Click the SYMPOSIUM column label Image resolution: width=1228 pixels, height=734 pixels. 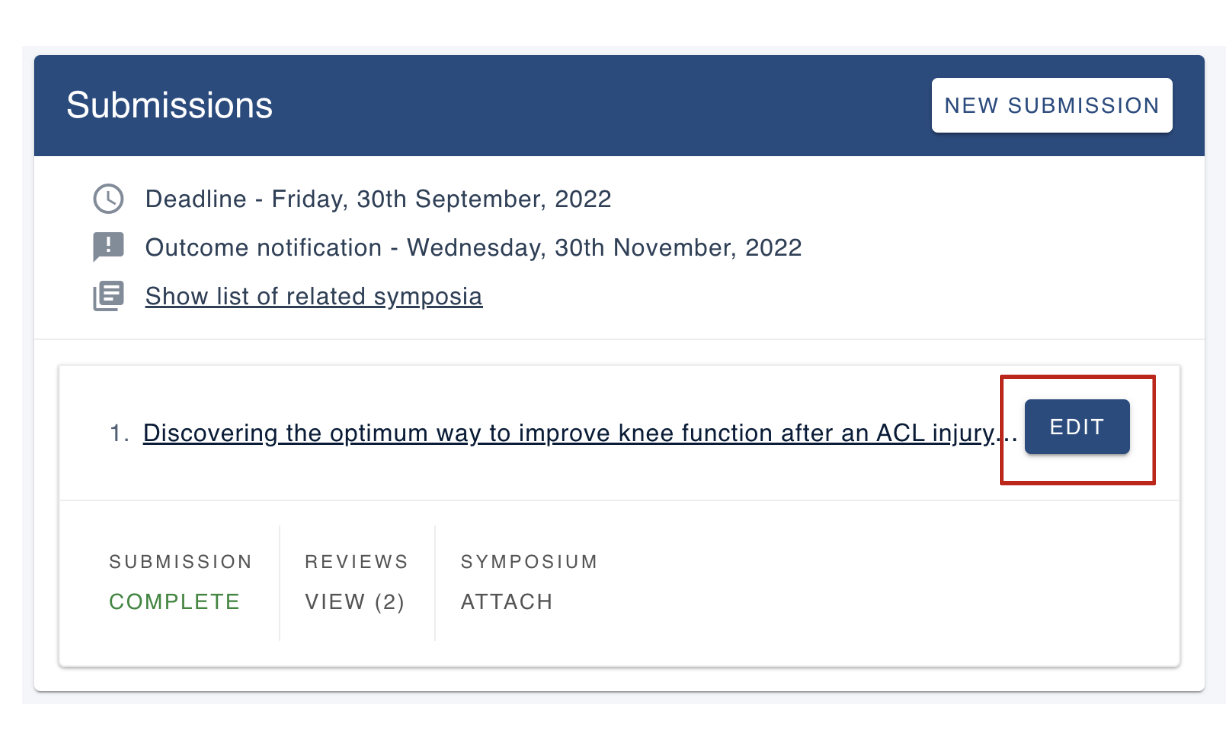click(x=528, y=562)
